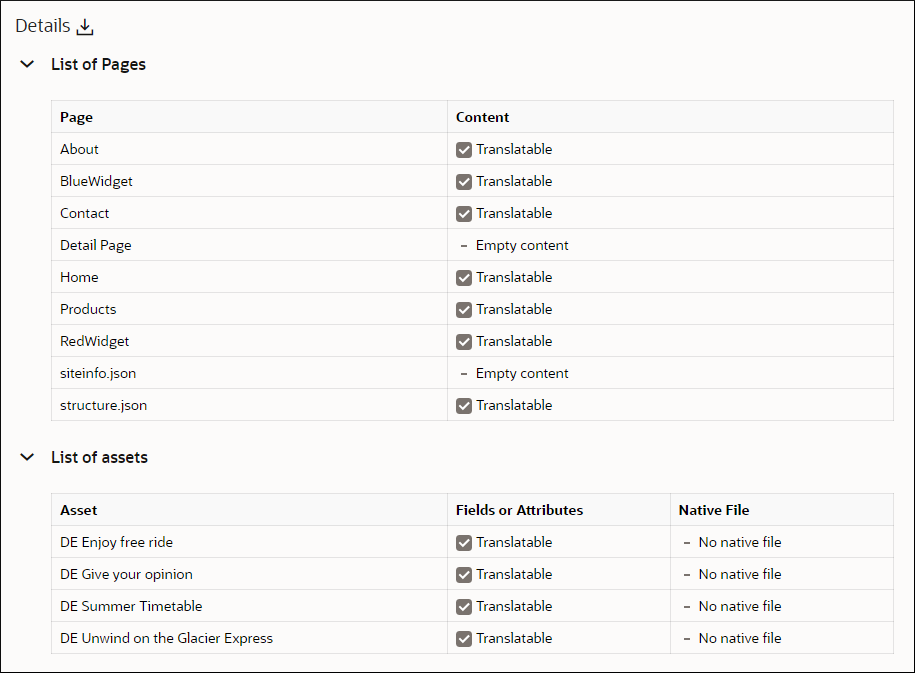Toggle Translatable checkbox for Home page

(464, 277)
